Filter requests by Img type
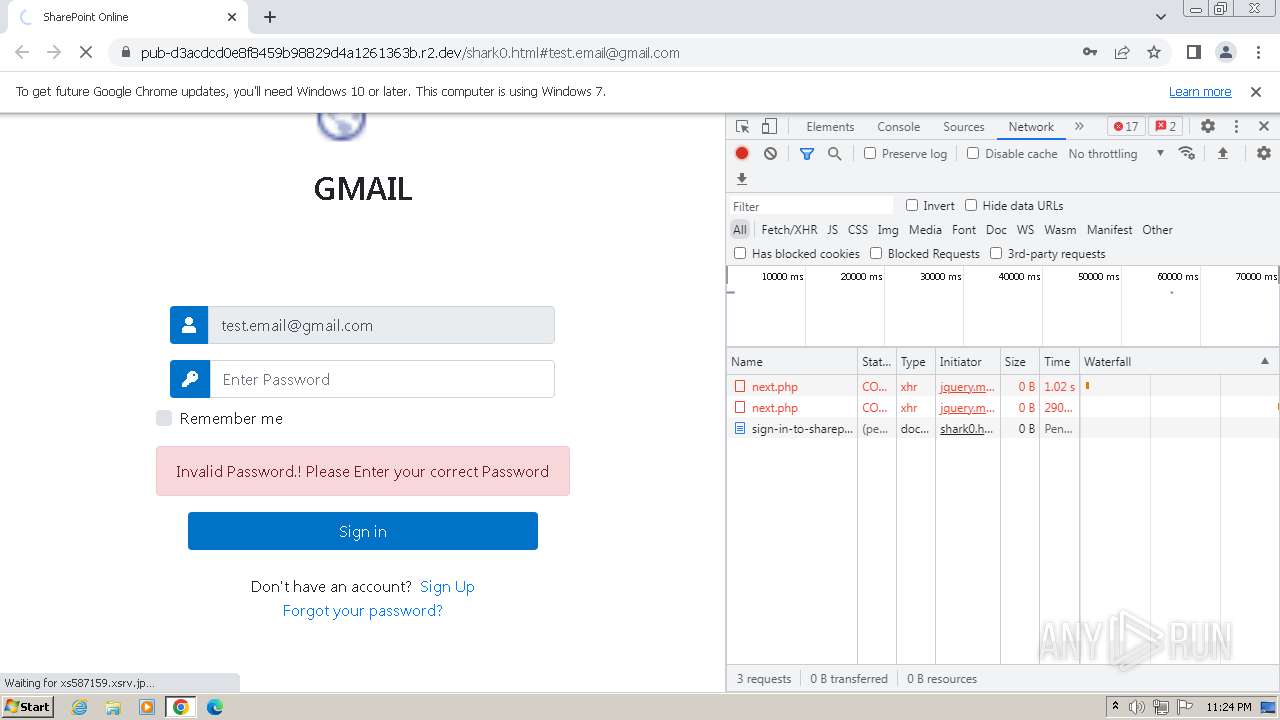 coord(888,230)
